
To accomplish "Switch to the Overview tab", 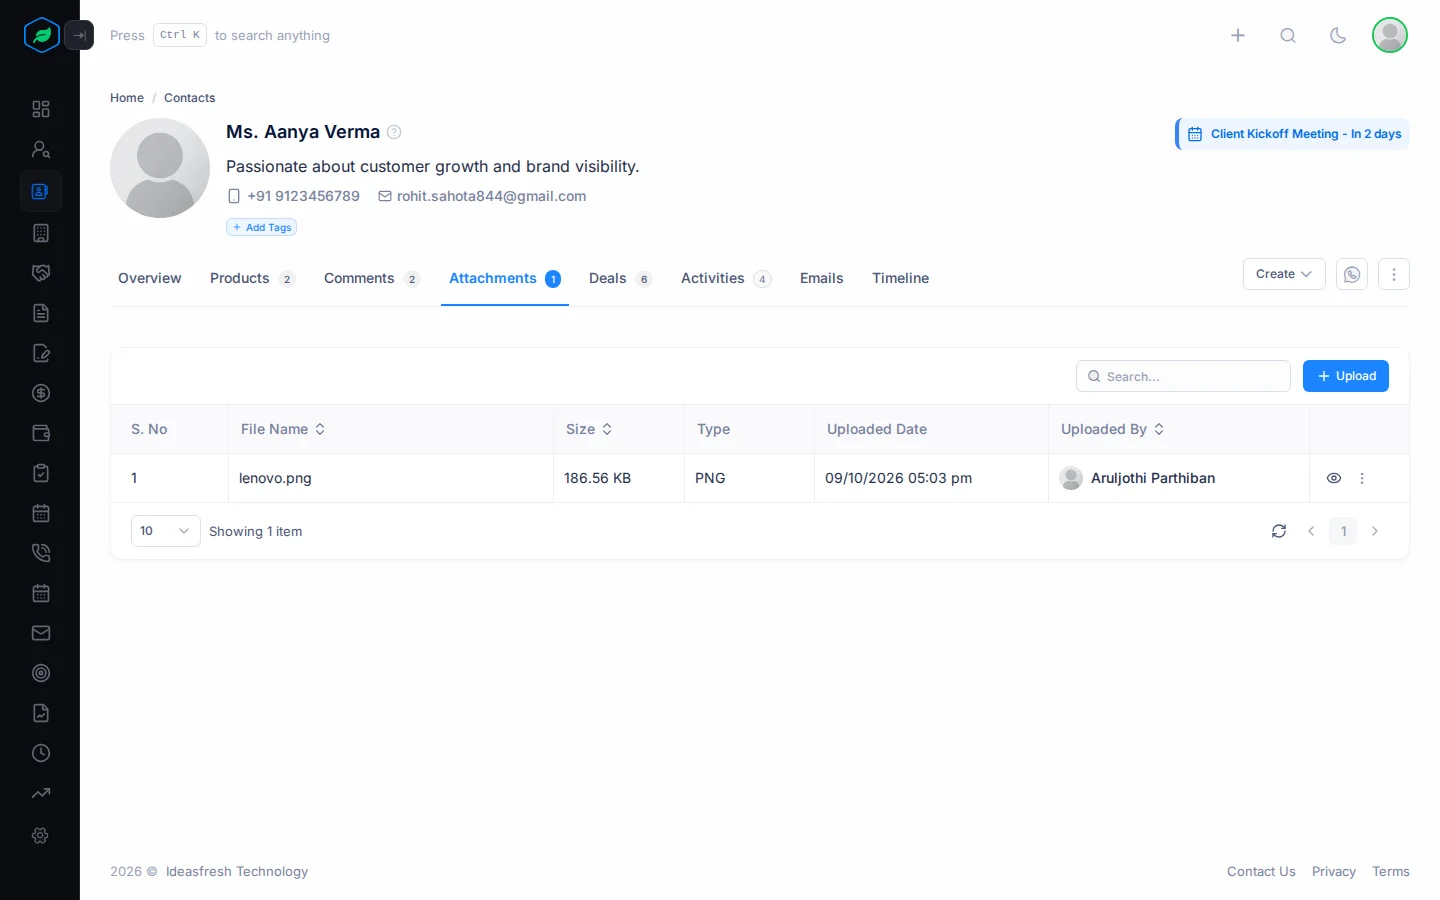I will pyautogui.click(x=150, y=278).
